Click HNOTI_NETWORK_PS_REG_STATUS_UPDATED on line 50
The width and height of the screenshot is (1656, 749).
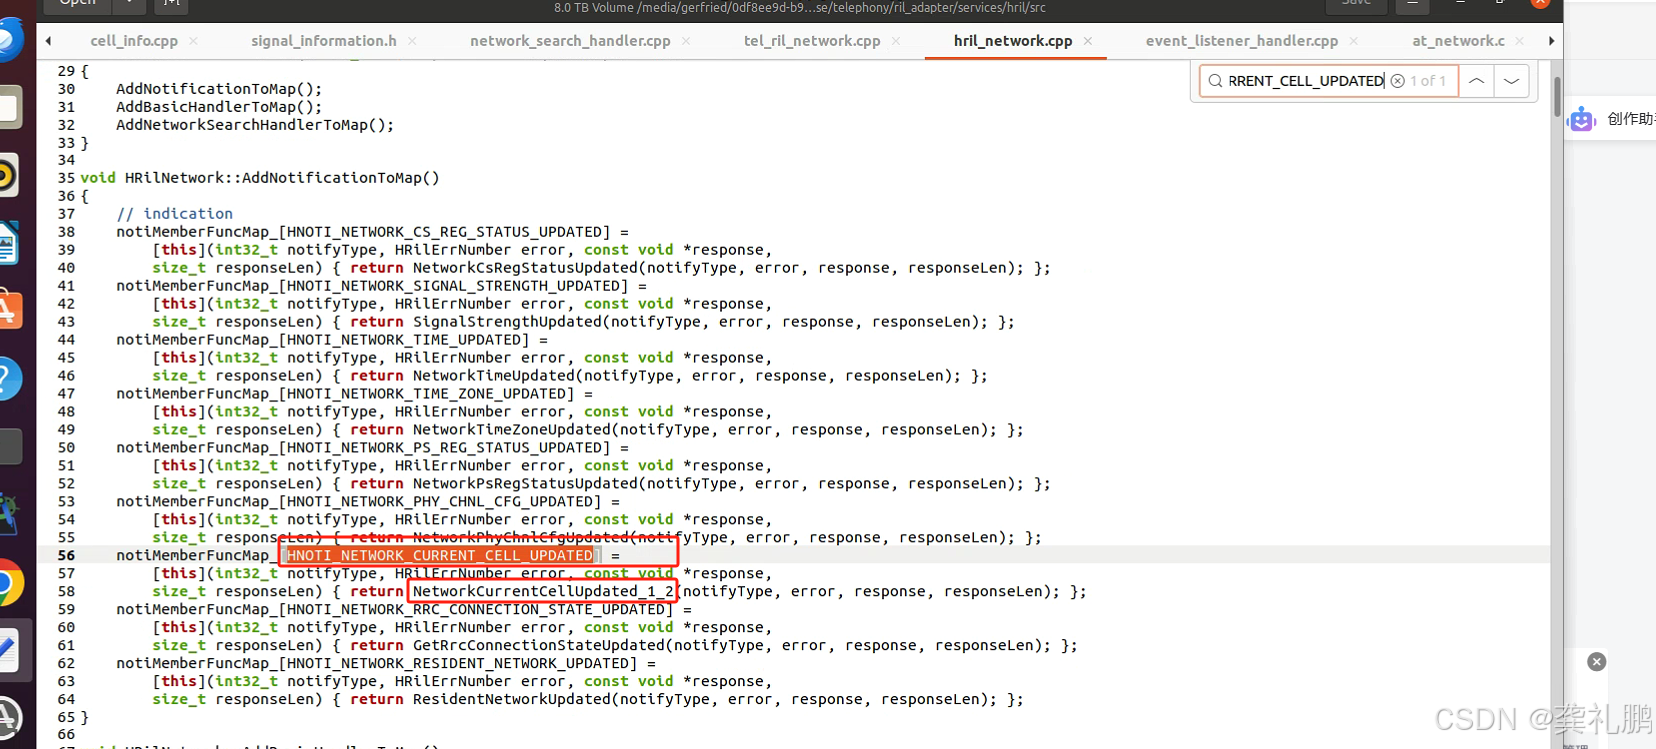click(x=444, y=448)
